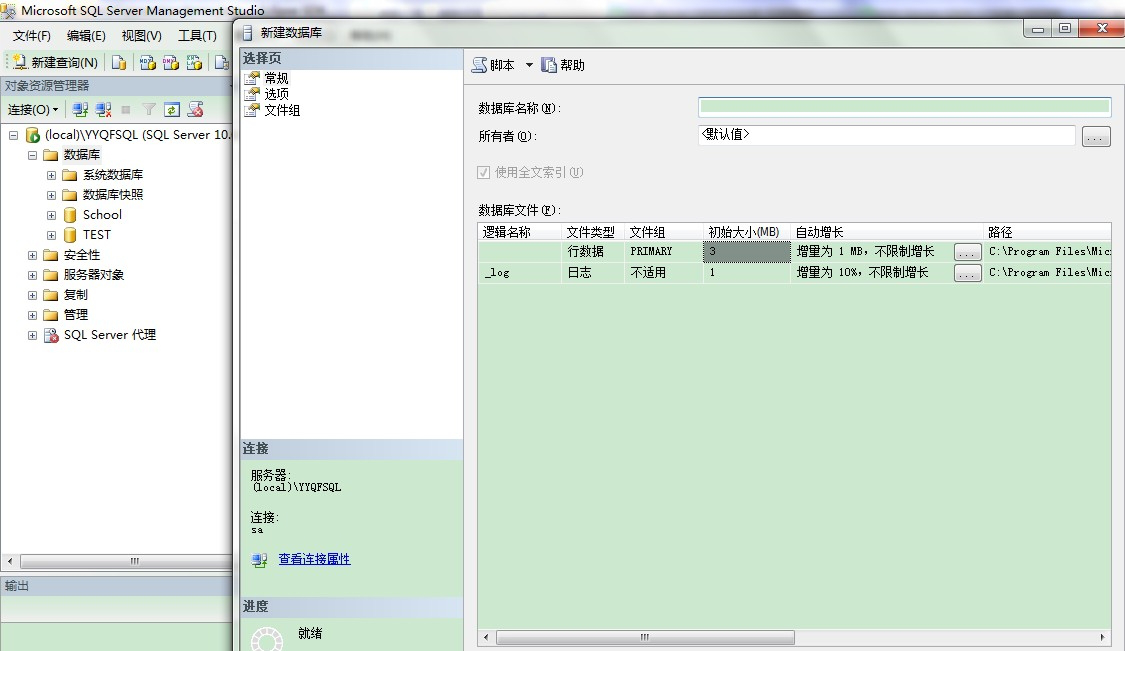Image resolution: width=1125 pixels, height=677 pixels.
Task: Click the 不适用 filegroup cell
Action: (x=664, y=273)
